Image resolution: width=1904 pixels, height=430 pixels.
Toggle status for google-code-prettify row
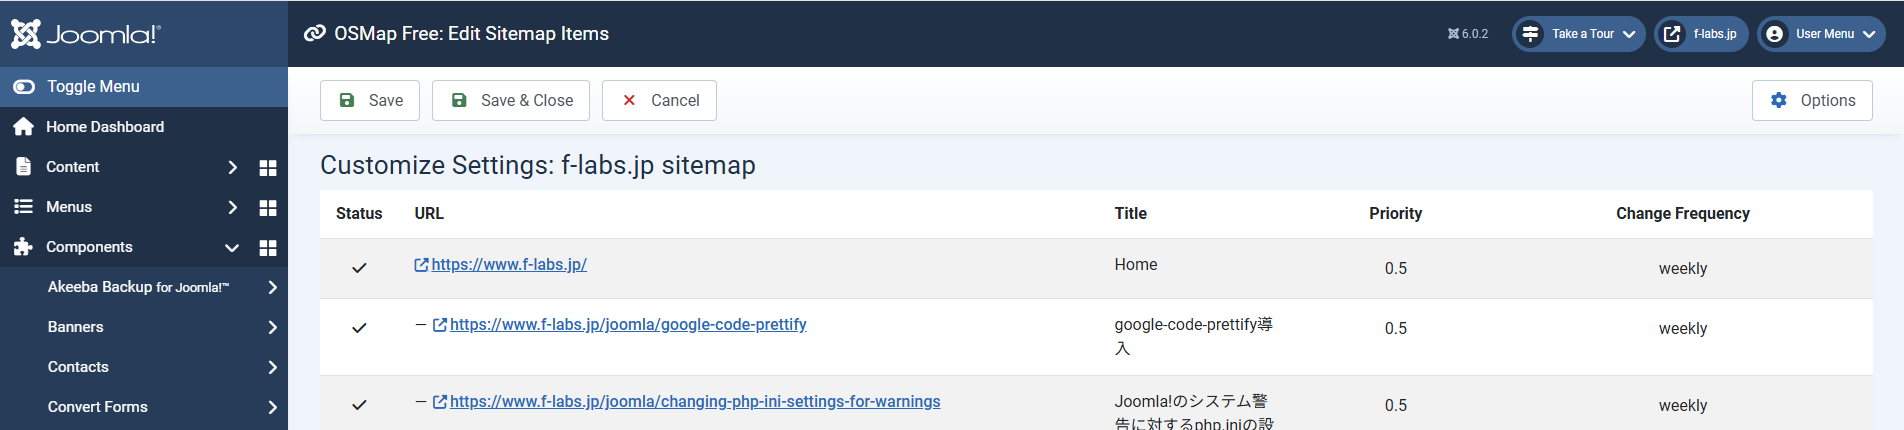(359, 328)
